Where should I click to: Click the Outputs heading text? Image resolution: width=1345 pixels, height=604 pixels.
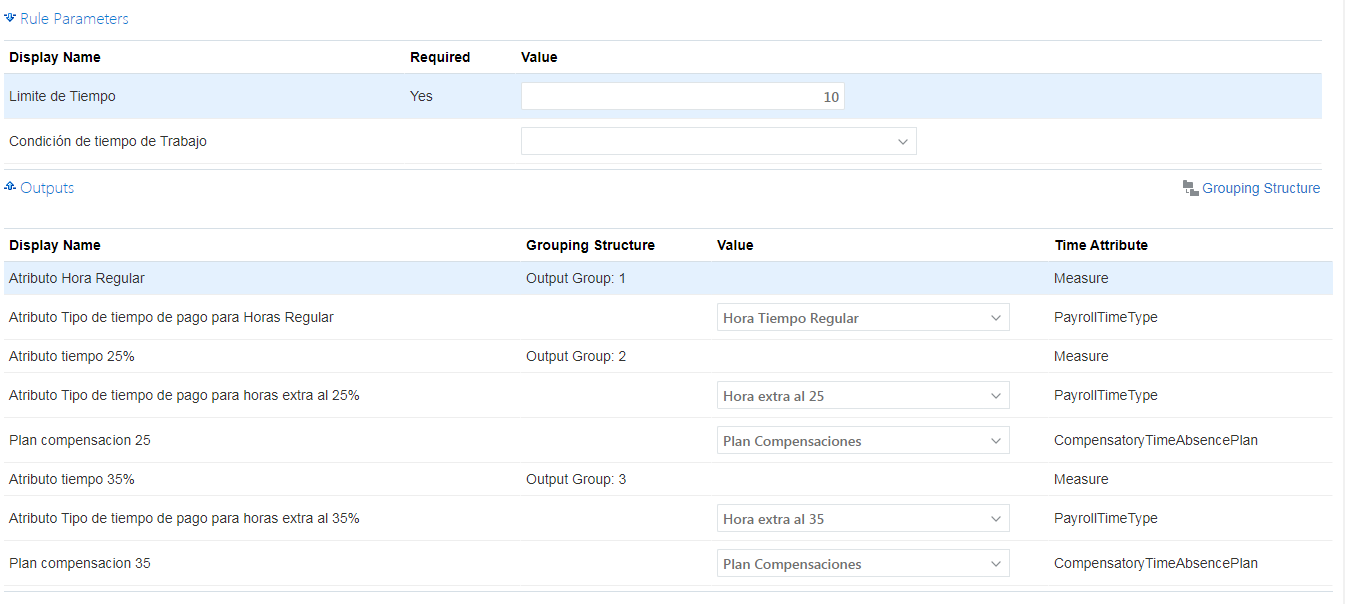click(x=47, y=188)
